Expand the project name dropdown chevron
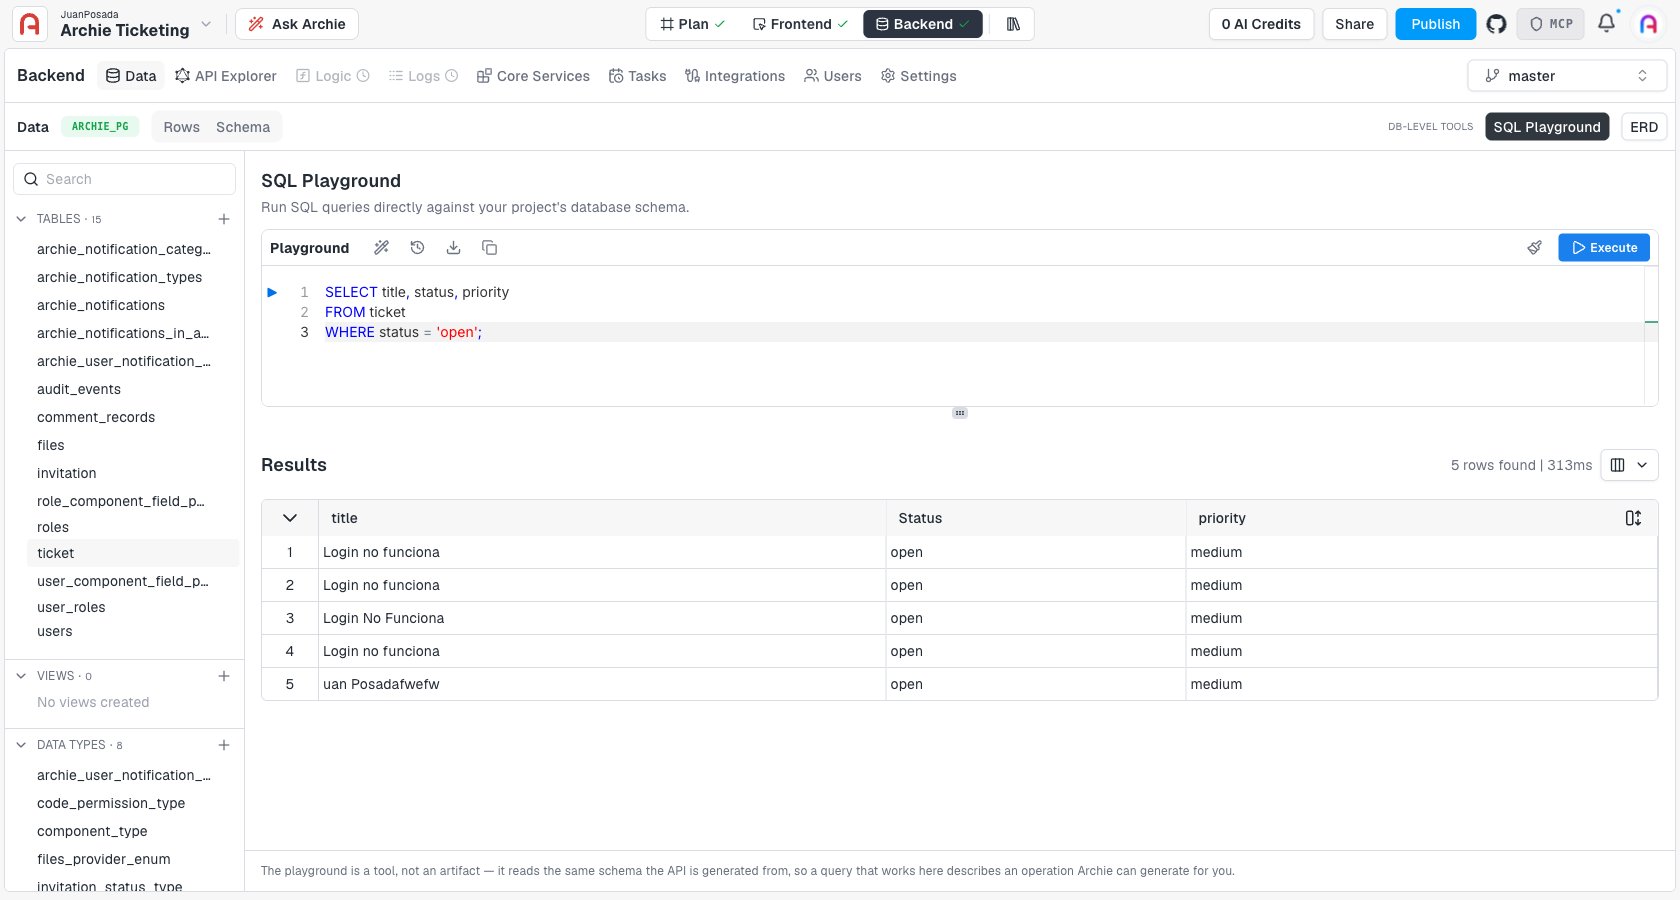The width and height of the screenshot is (1680, 900). [206, 24]
